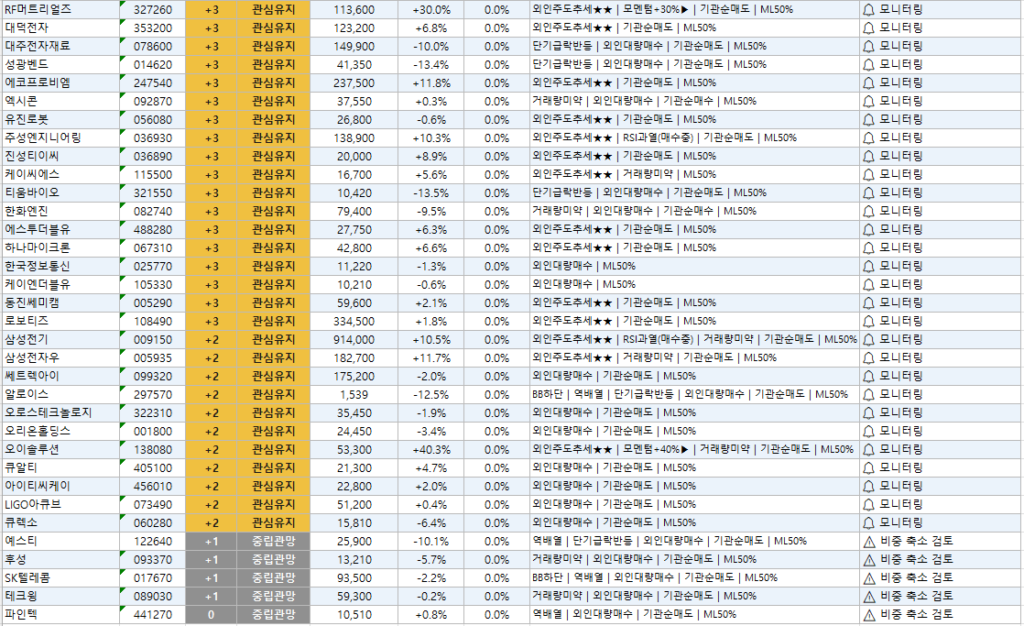
Task: Click the bell icon in 하나마이크론 row
Action: (869, 248)
